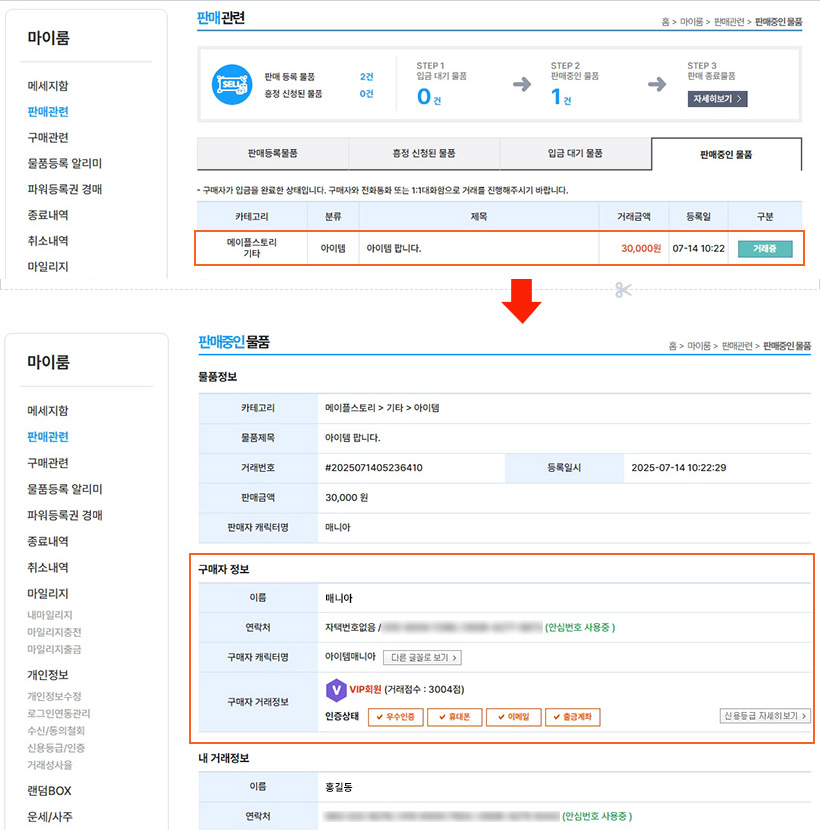Select the 흥정 신청된 물품 tab
Image resolution: width=820 pixels, height=830 pixels.
tap(424, 154)
